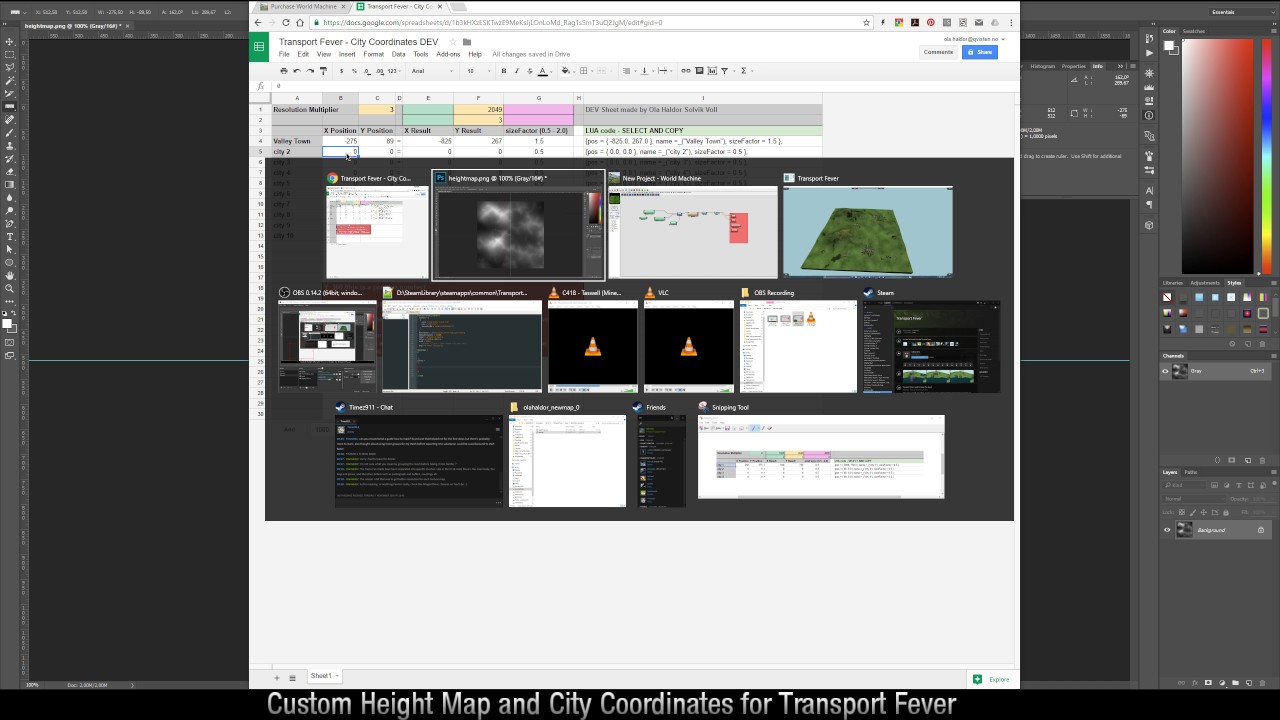Reload the Chrome page

pyautogui.click(x=285, y=22)
